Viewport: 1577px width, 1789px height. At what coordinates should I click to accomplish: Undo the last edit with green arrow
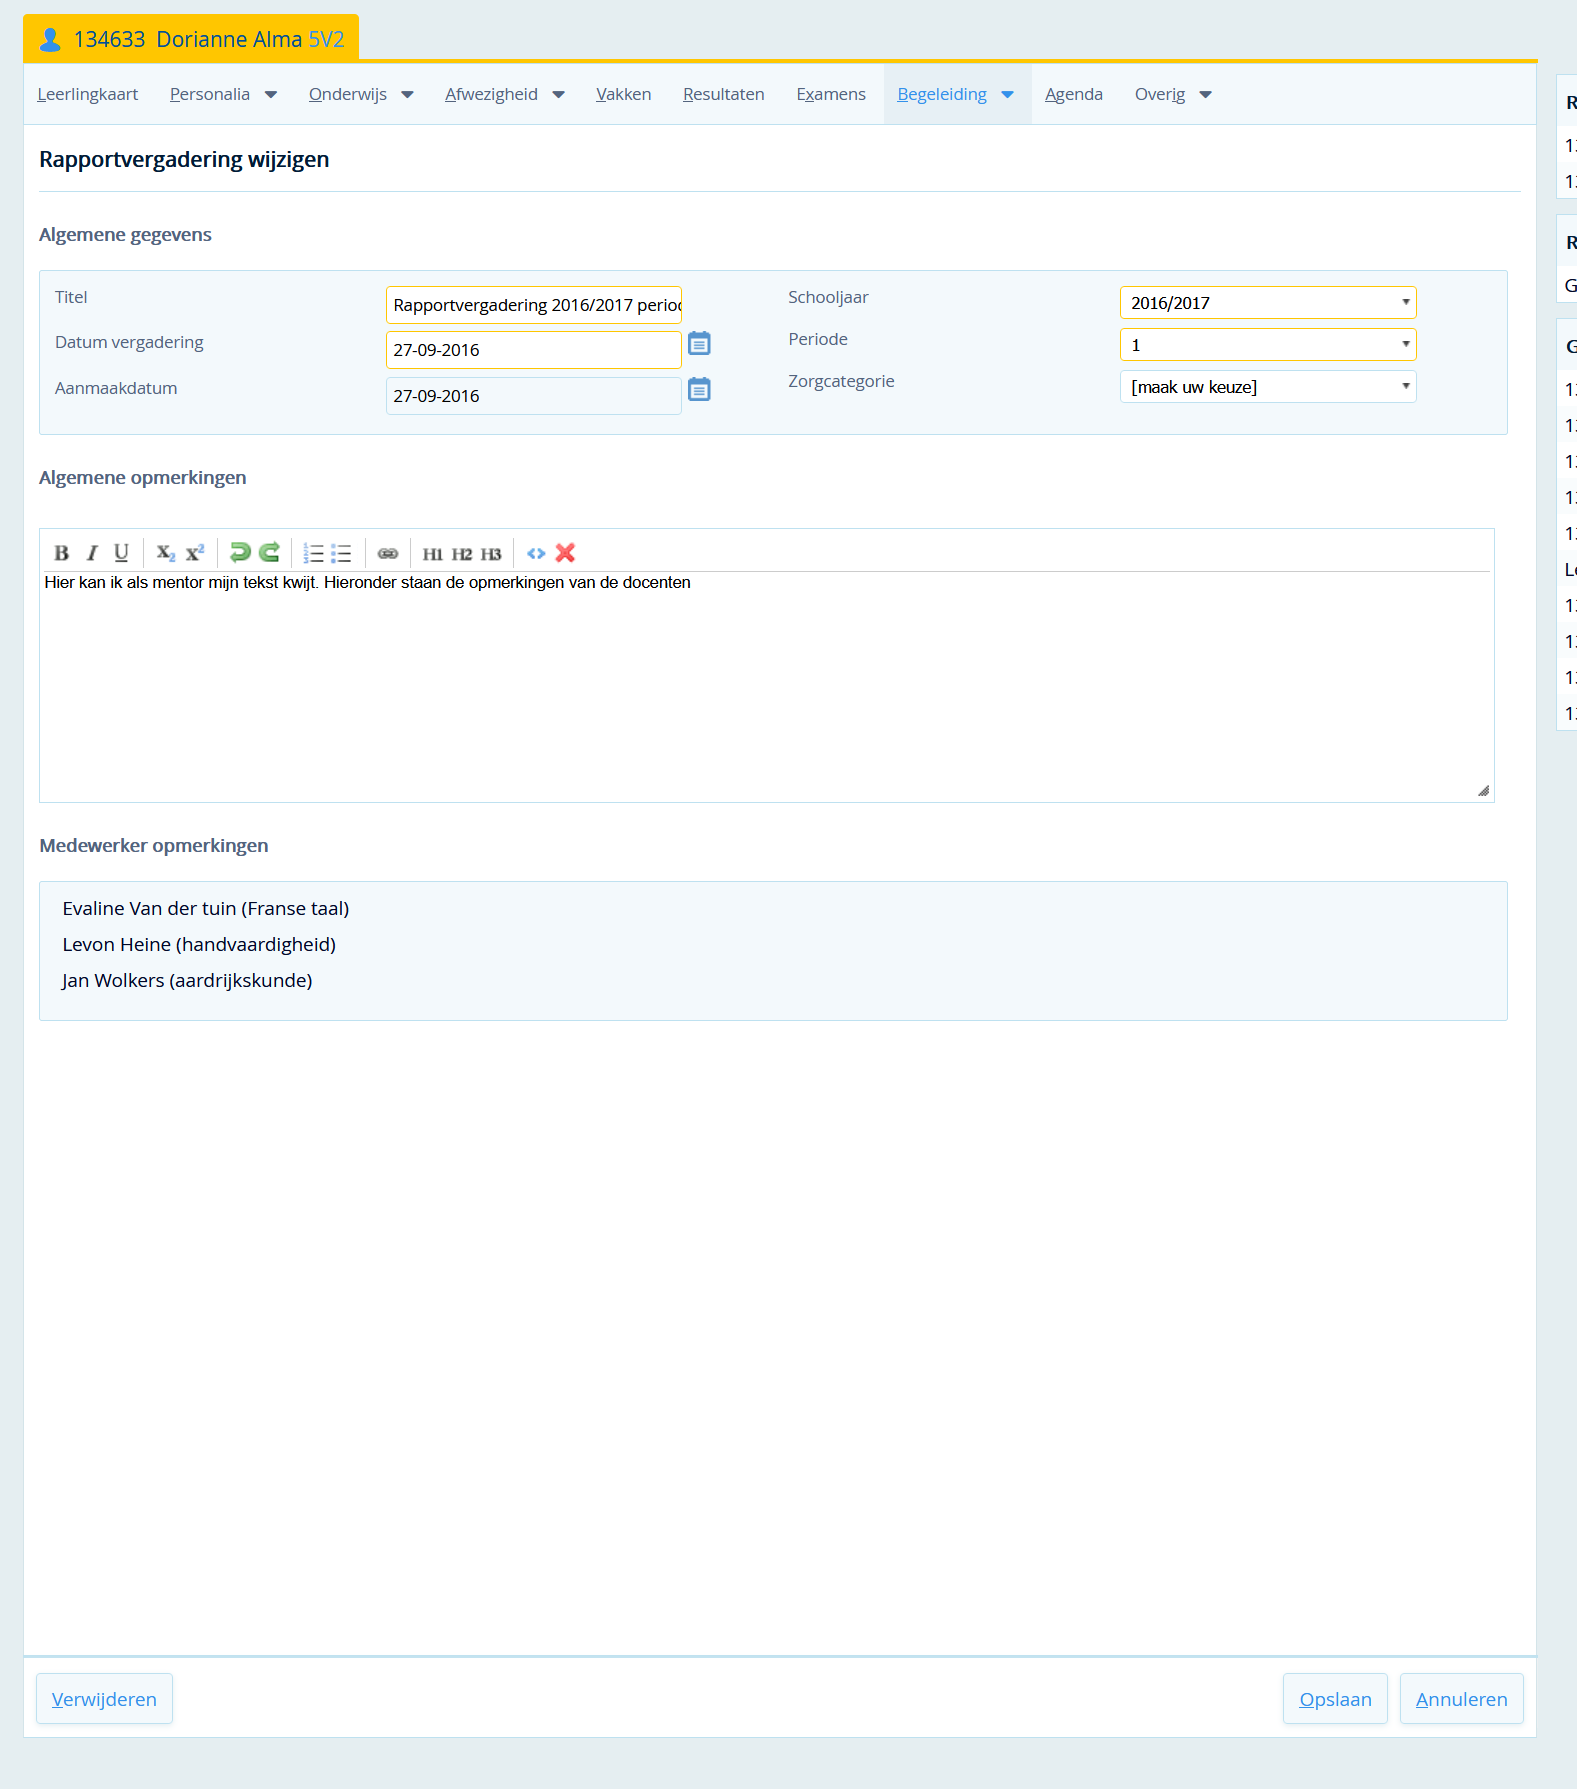tap(240, 552)
